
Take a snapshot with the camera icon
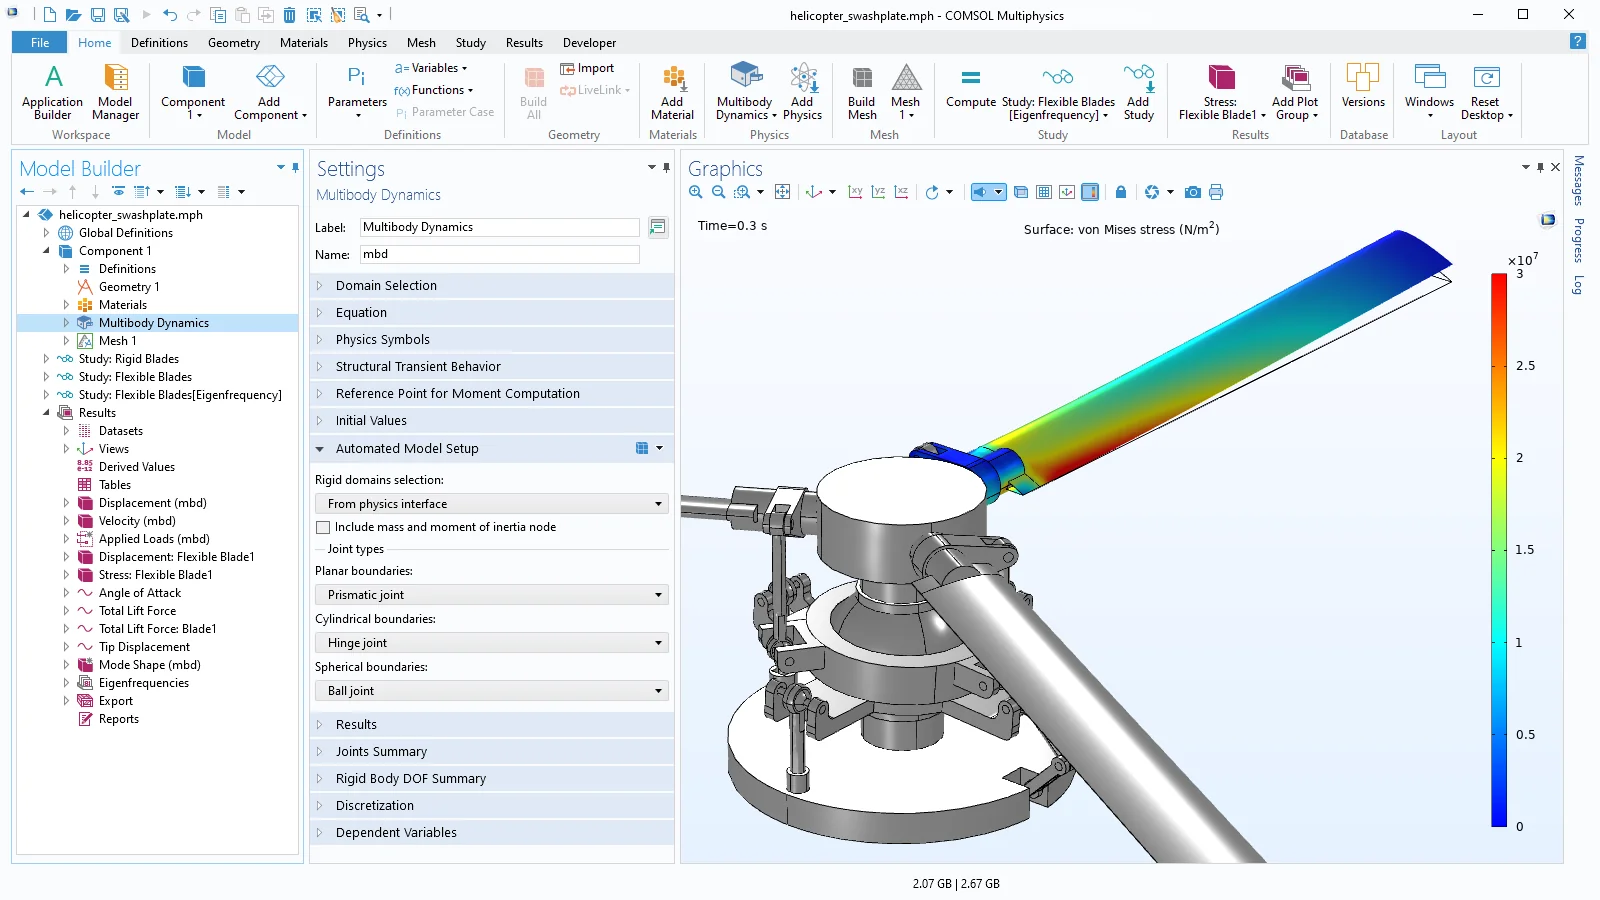coord(1192,192)
